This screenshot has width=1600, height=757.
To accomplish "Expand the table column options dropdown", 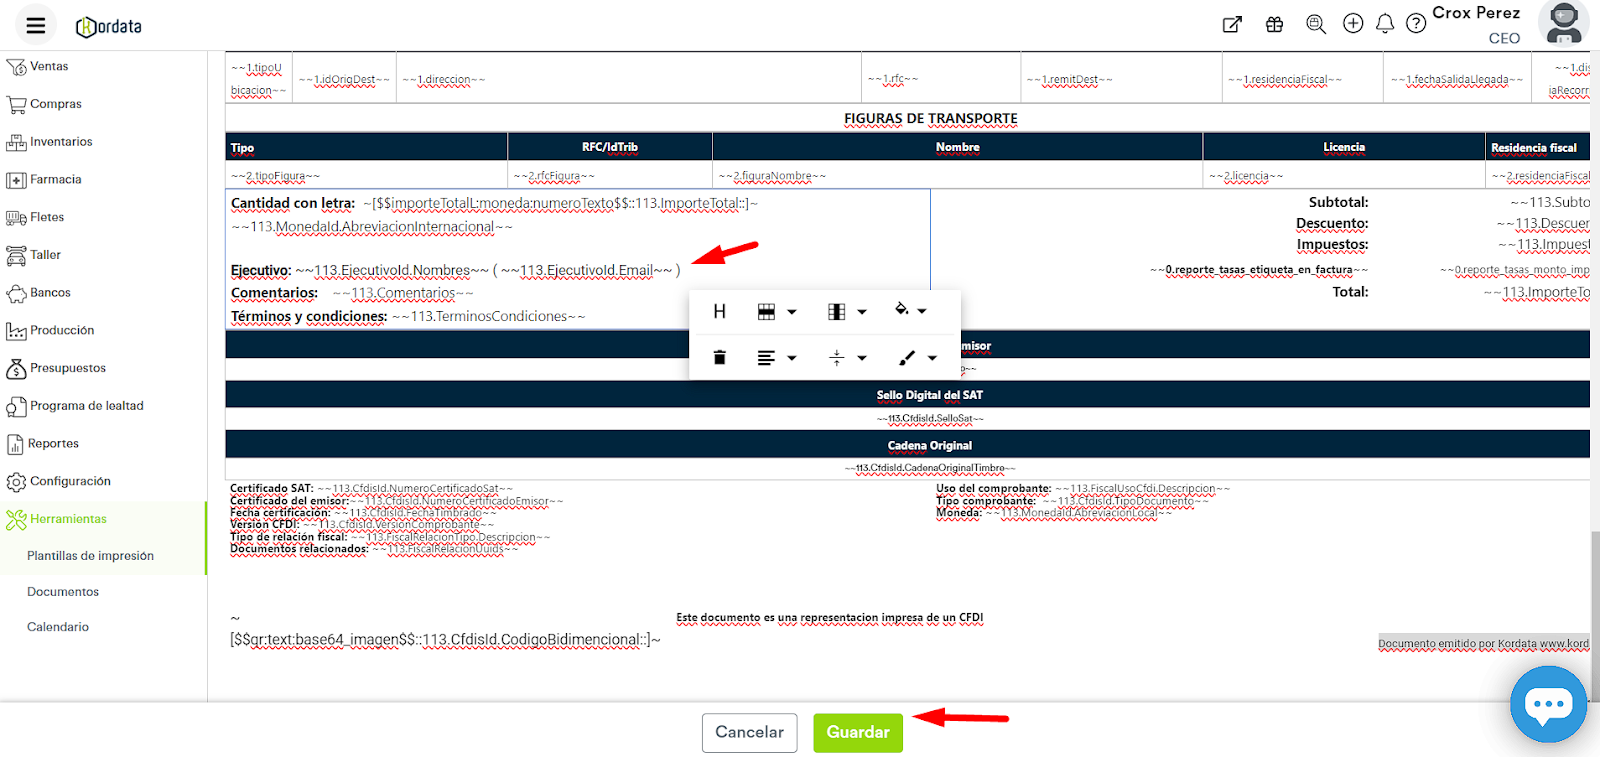I will (846, 312).
